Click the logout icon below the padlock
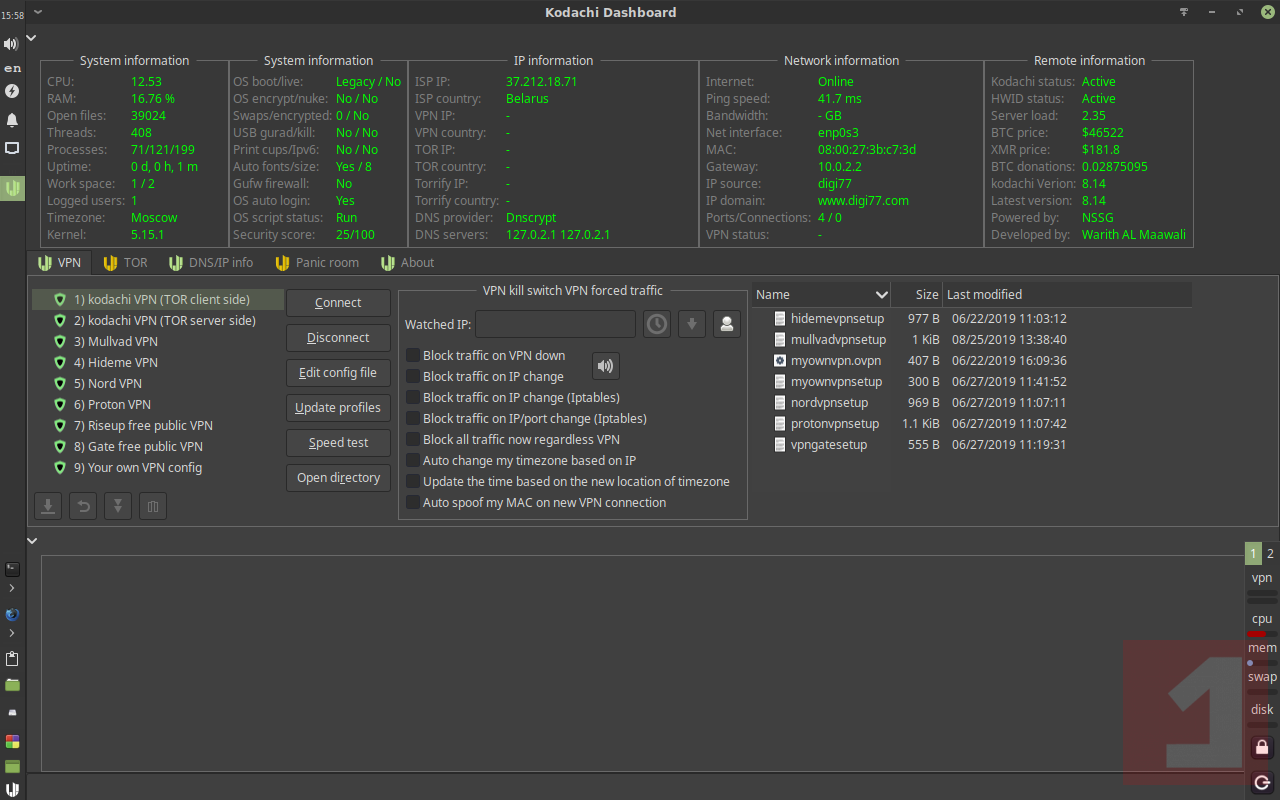 point(1262,782)
